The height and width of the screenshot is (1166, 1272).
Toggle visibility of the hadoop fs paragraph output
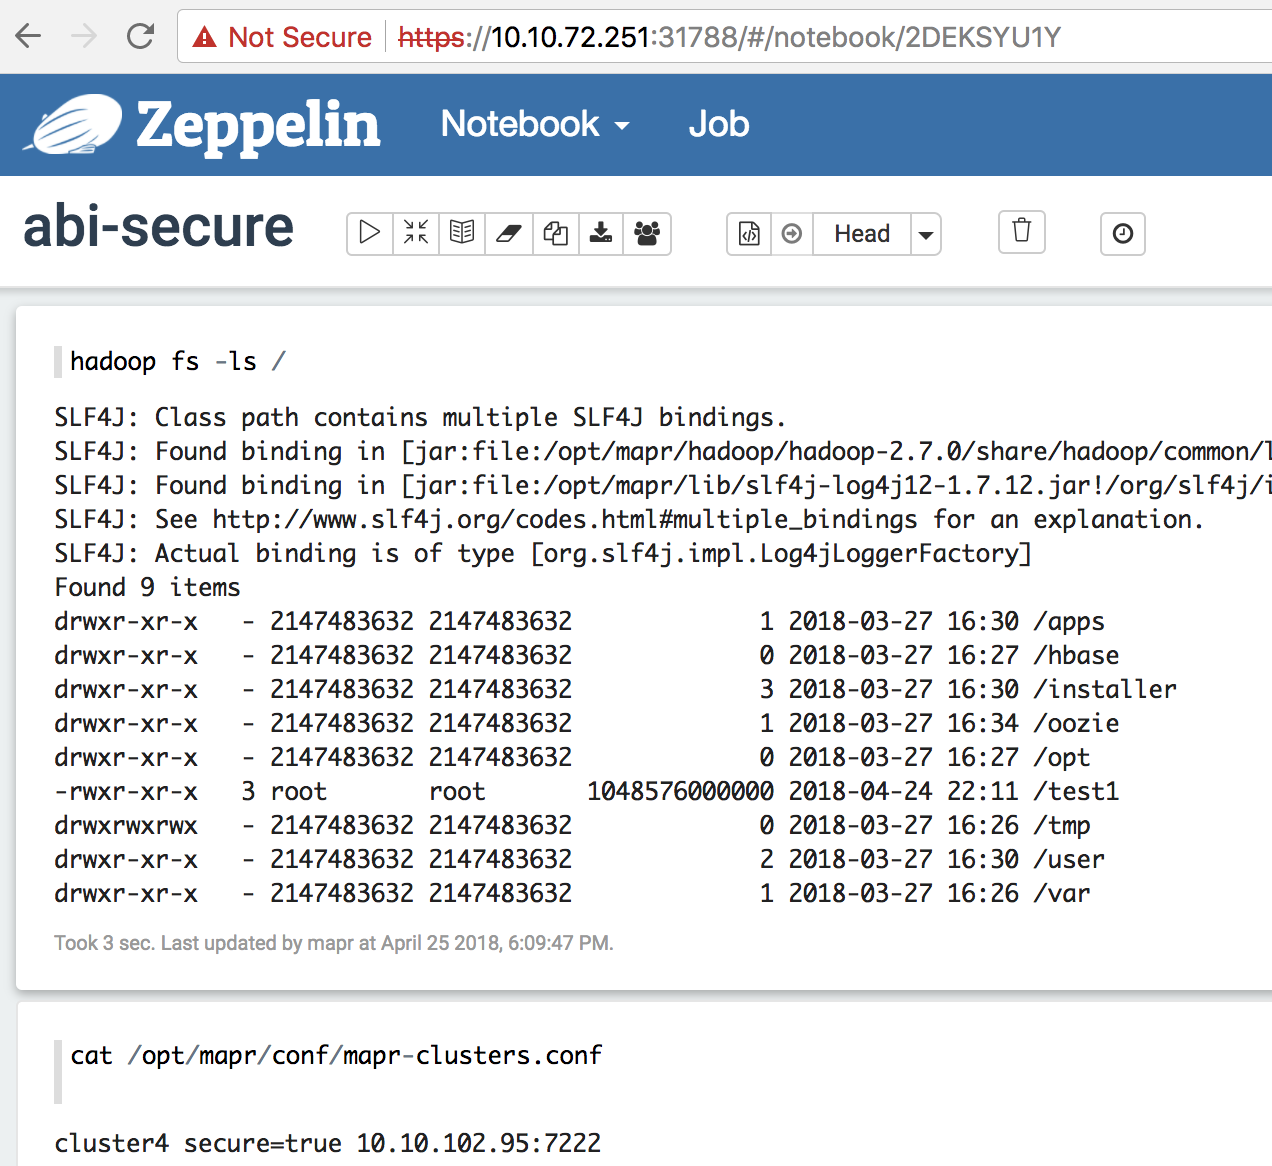[x=461, y=233]
